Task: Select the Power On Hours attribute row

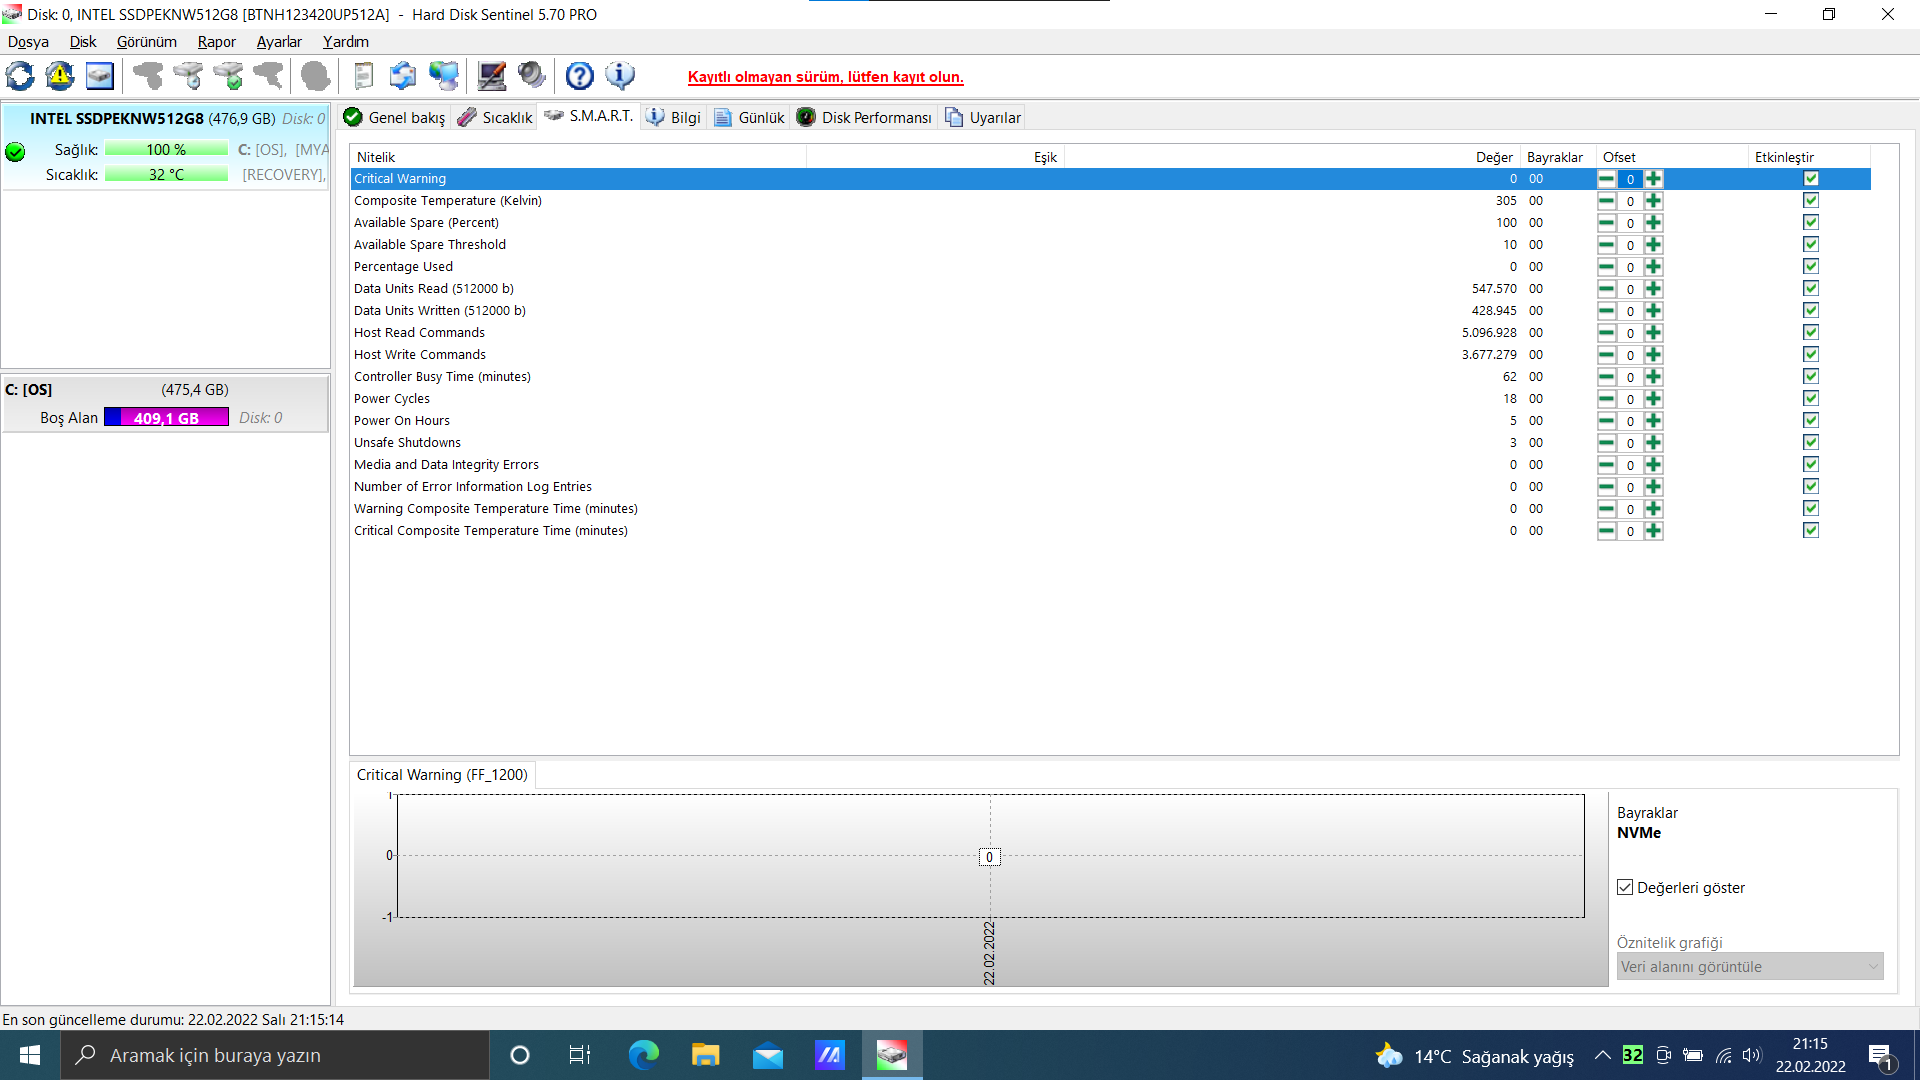Action: 1110,421
